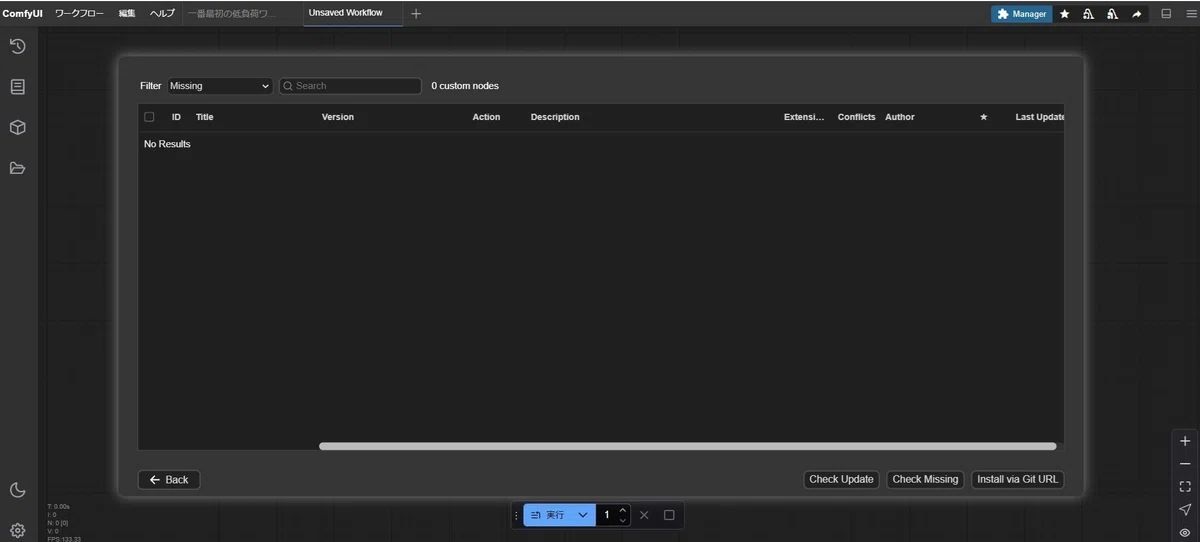Click the Check Update button
Image resolution: width=1200 pixels, height=542 pixels.
click(841, 479)
